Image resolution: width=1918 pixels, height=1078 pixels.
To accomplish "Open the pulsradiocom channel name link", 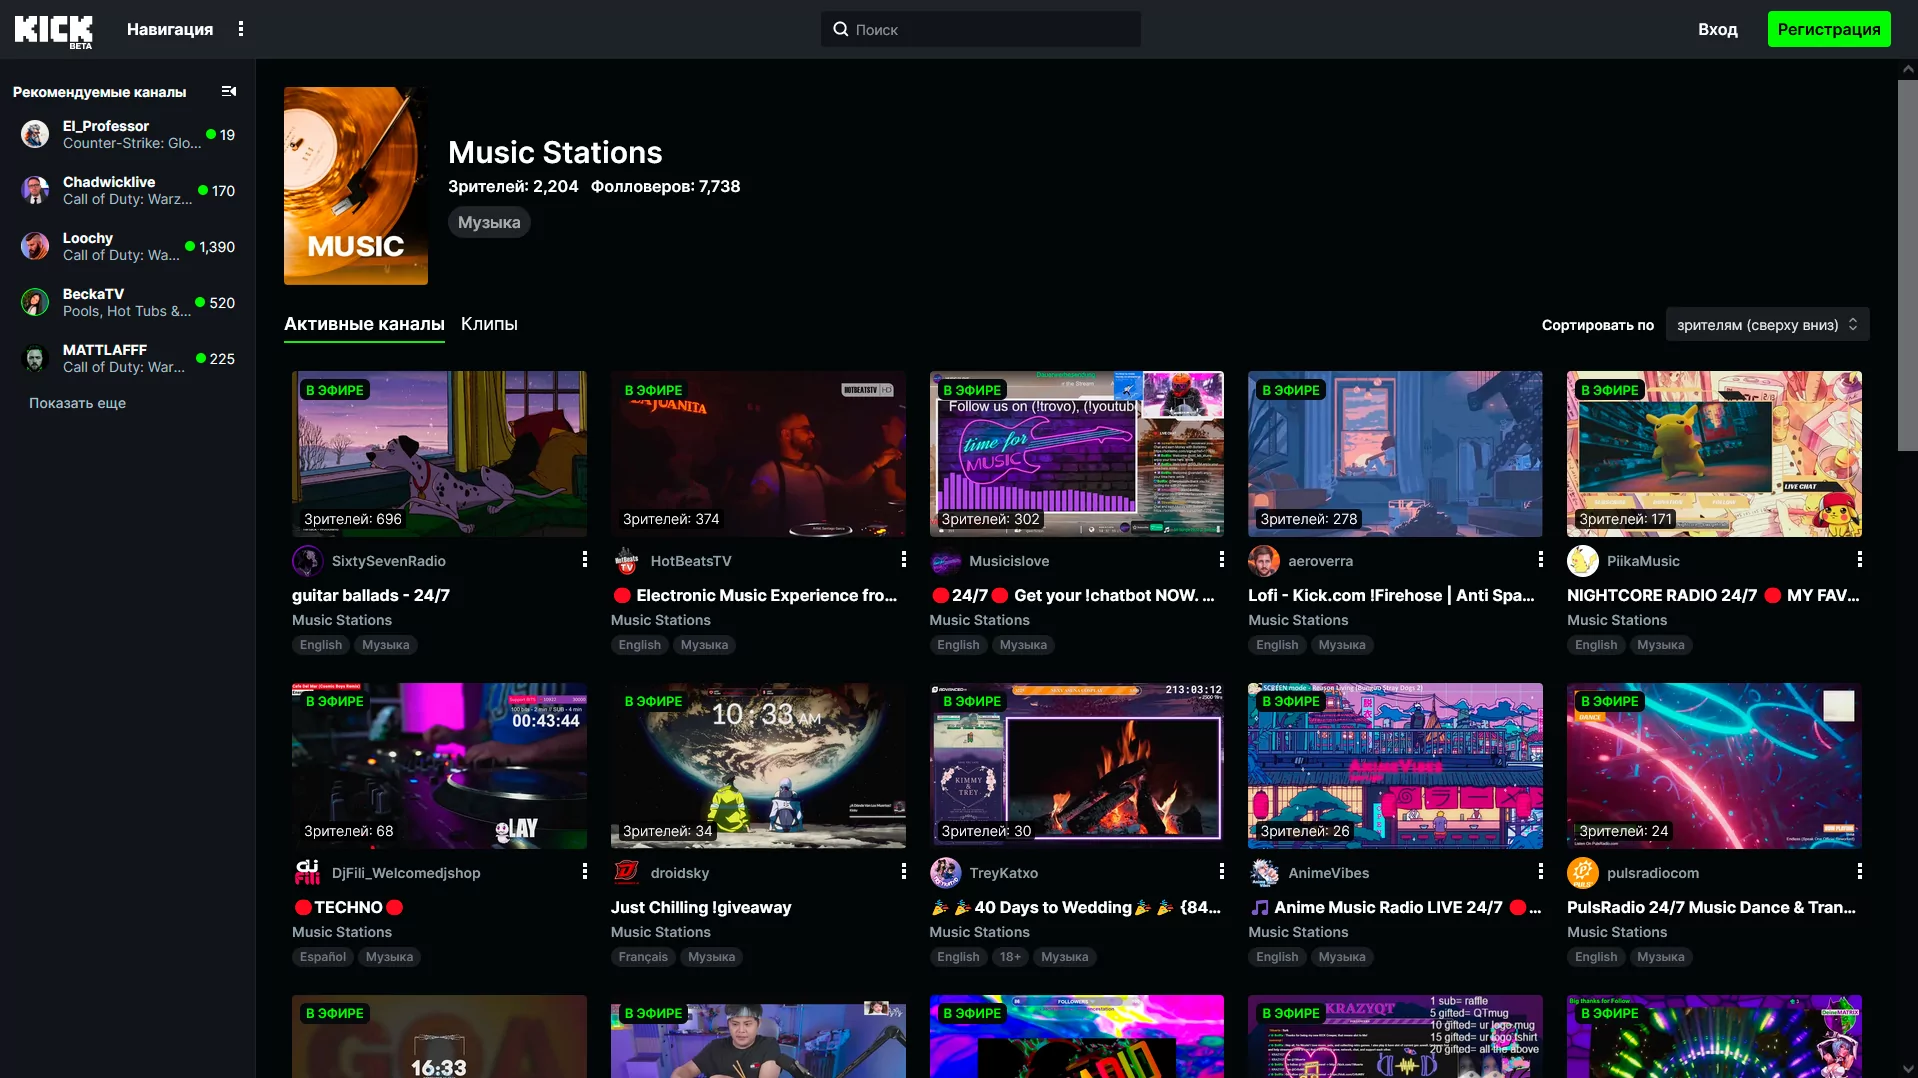I will (1653, 873).
